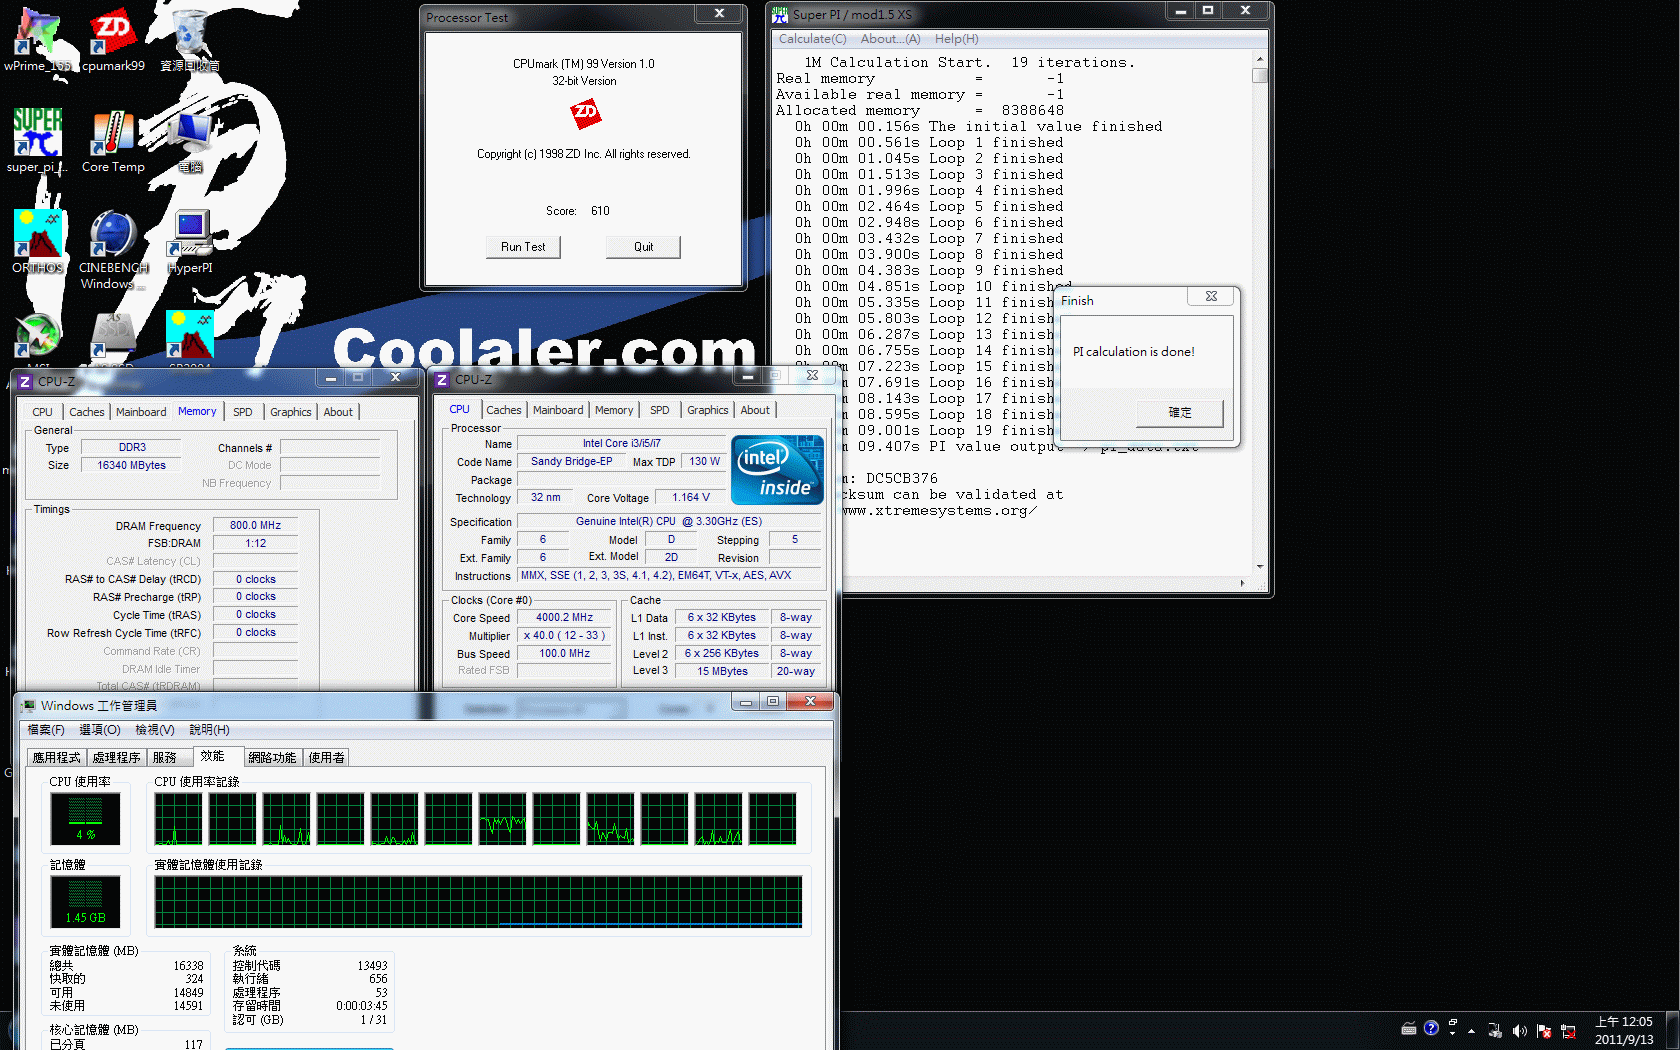This screenshot has width=1680, height=1050.
Task: Click the blue help tray icon
Action: (x=1431, y=1028)
